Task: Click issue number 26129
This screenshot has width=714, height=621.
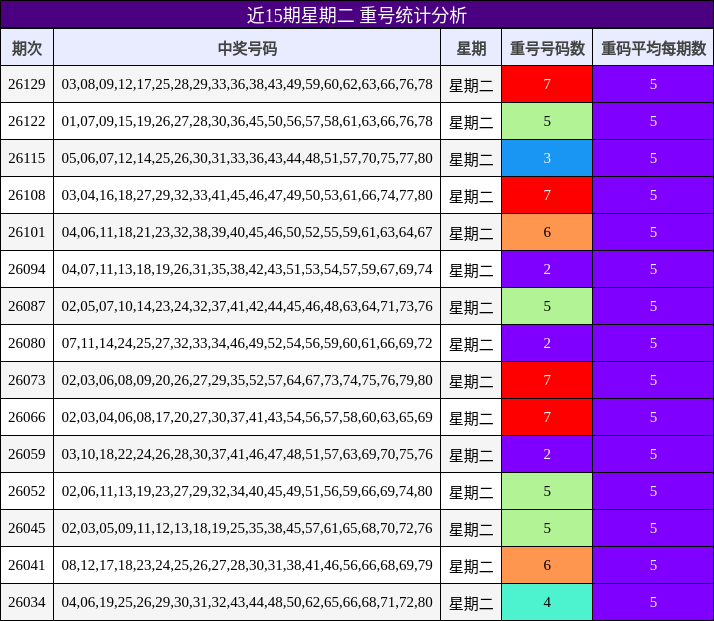Action: coord(27,84)
